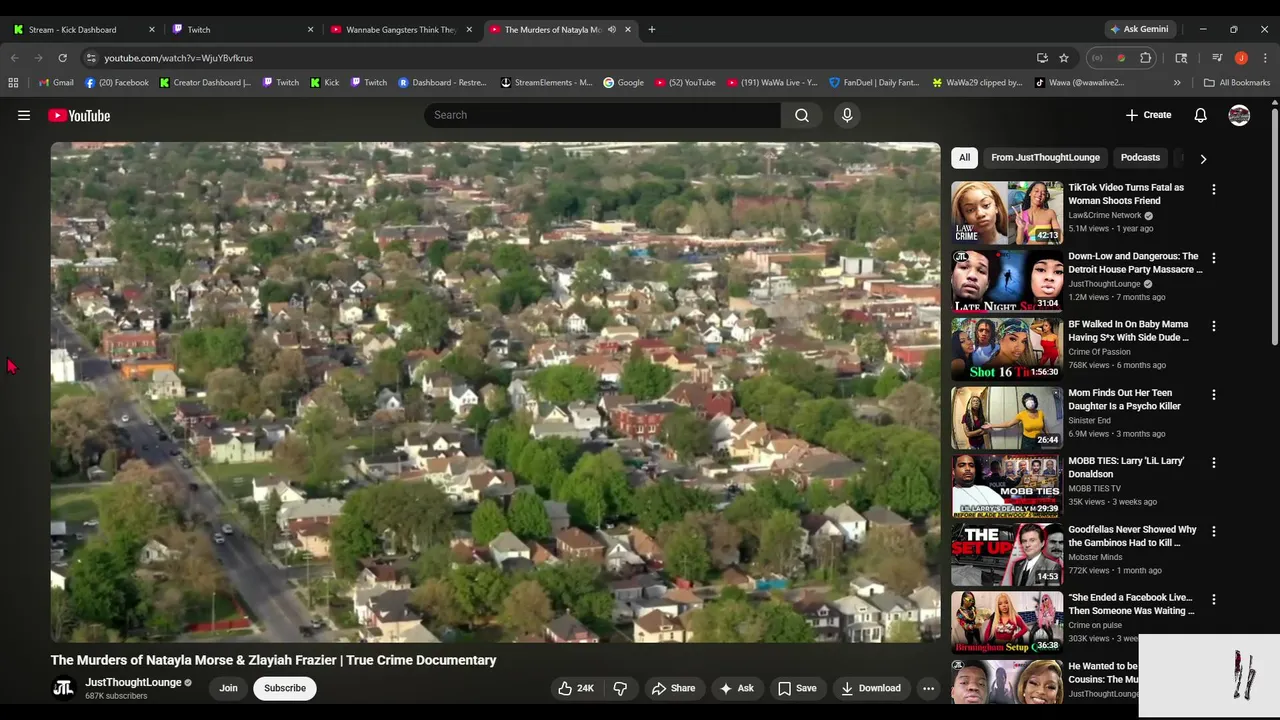Screen dimensions: 1280x720
Task: Open options for She Ended a Facebook Live video
Action: tap(1214, 600)
